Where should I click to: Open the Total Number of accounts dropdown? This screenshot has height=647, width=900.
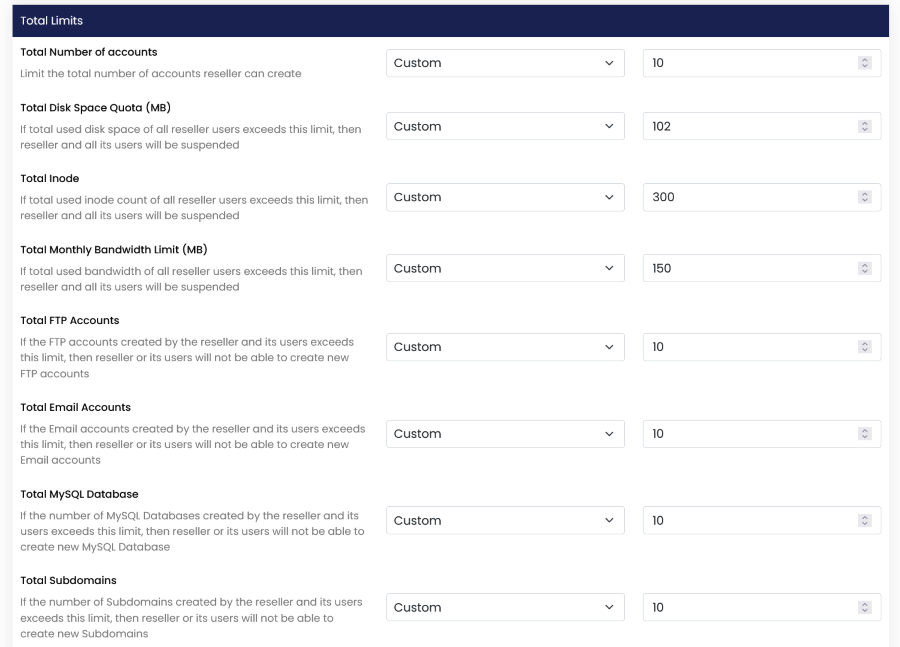tap(505, 63)
